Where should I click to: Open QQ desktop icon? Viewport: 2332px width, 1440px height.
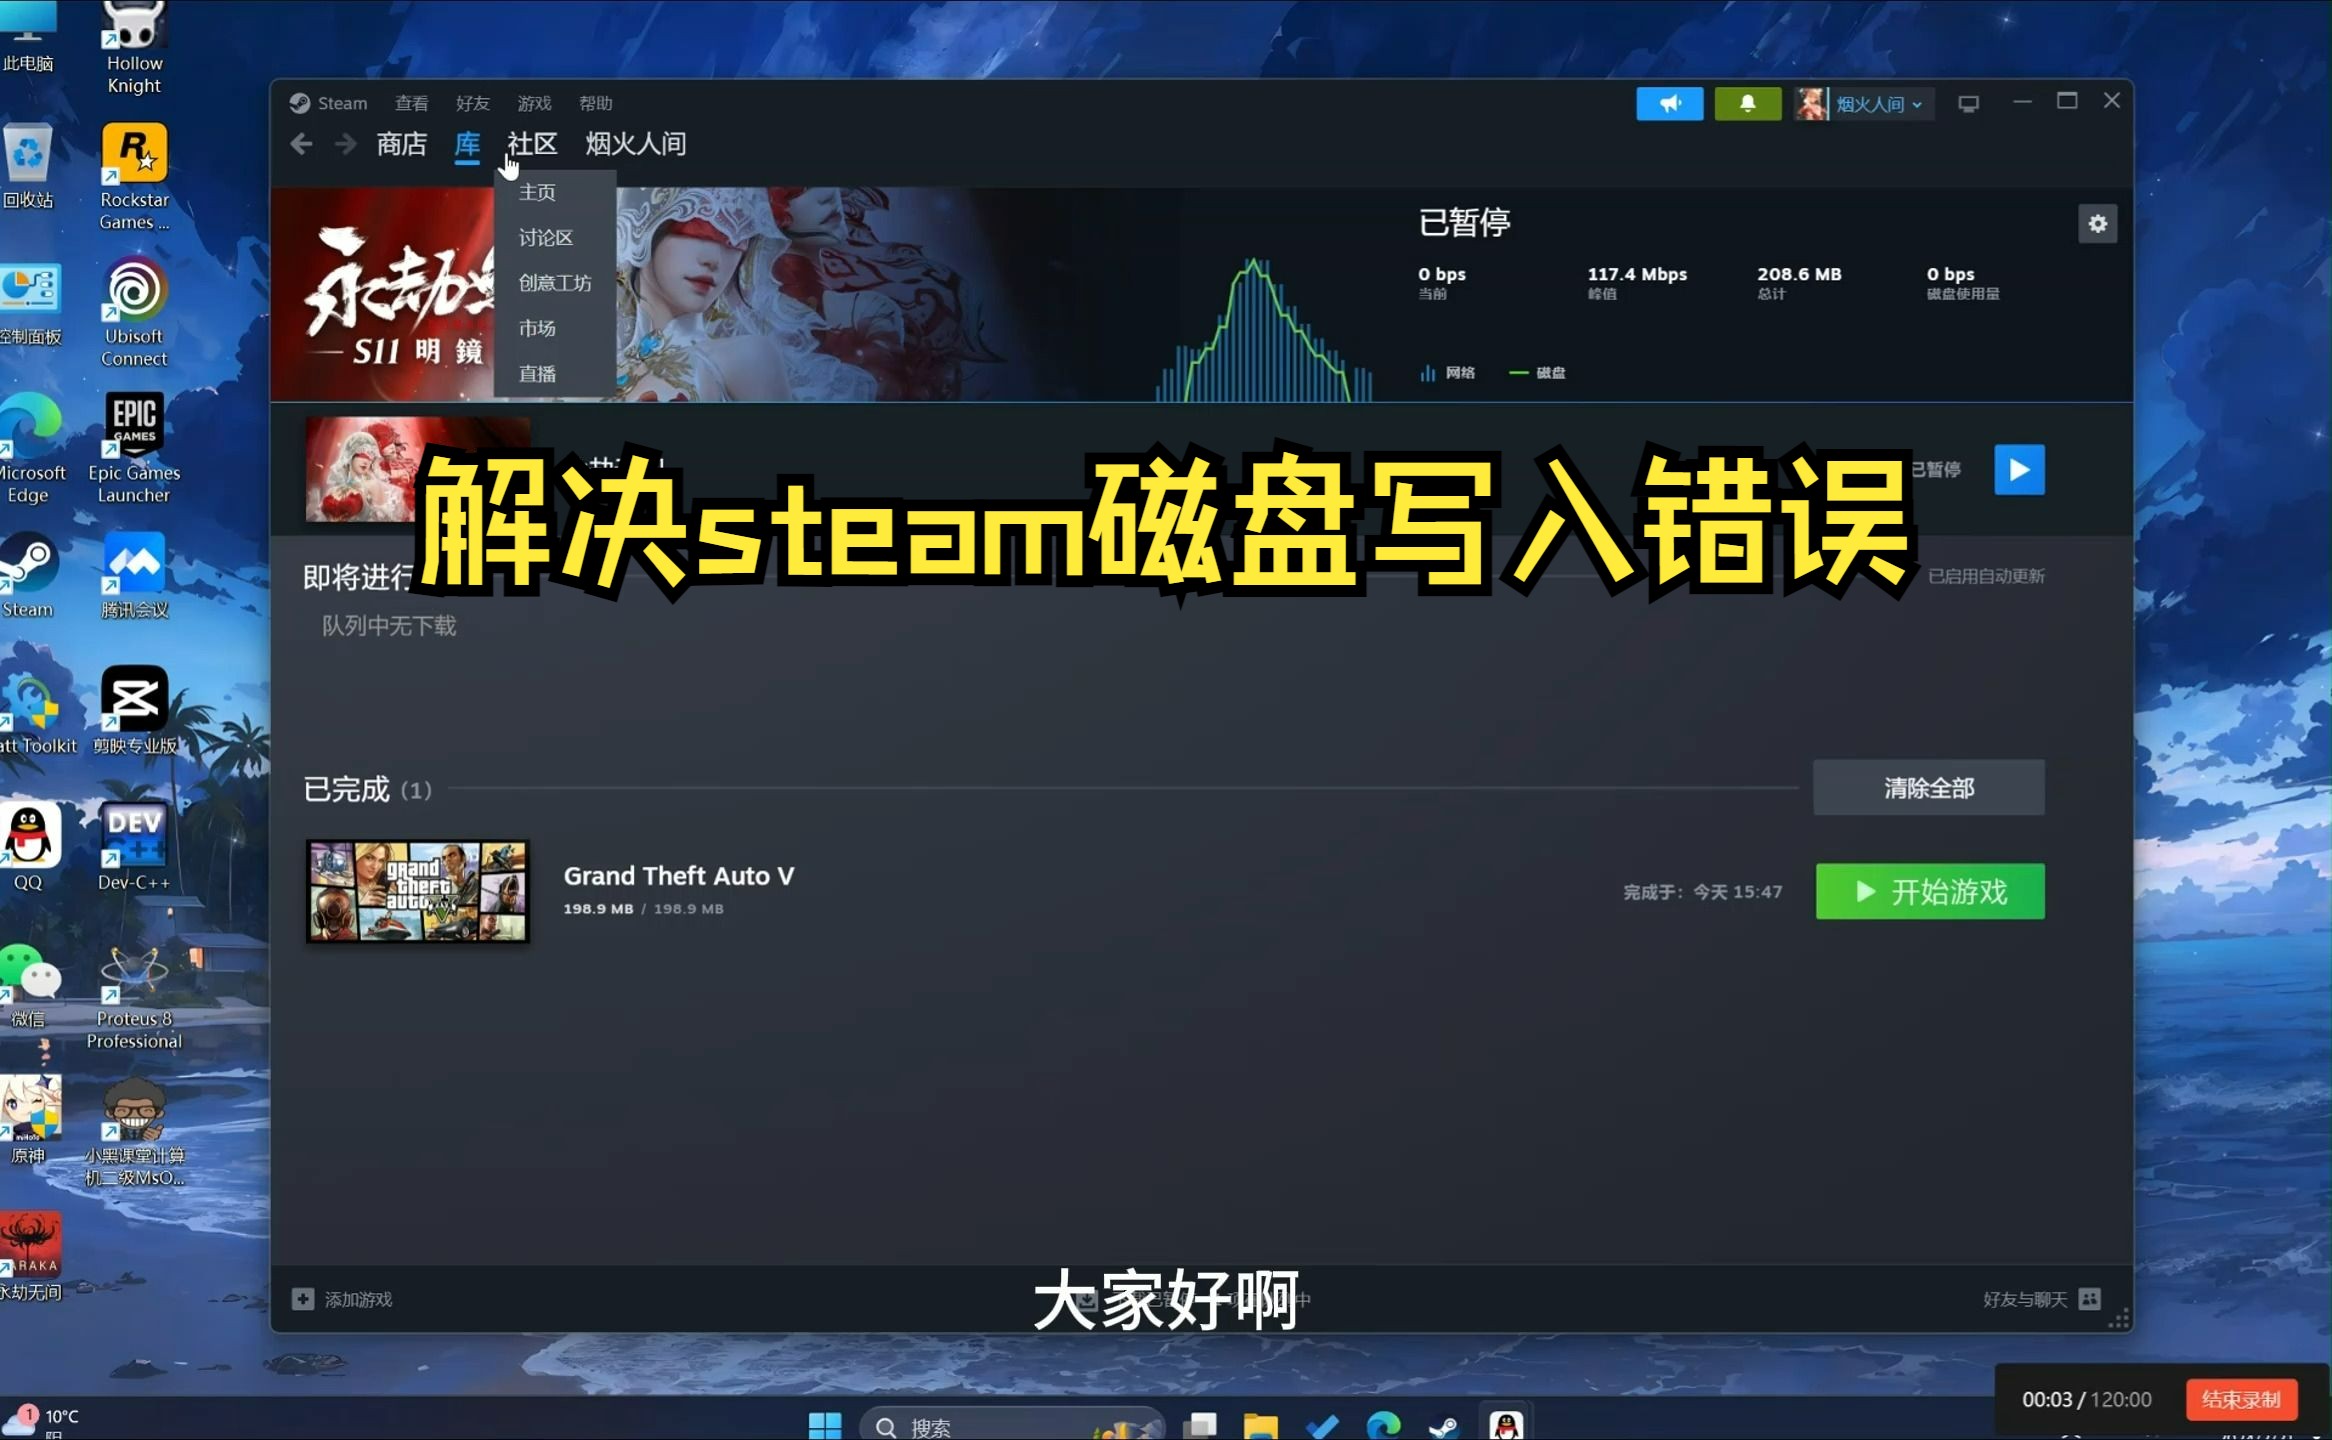point(28,846)
